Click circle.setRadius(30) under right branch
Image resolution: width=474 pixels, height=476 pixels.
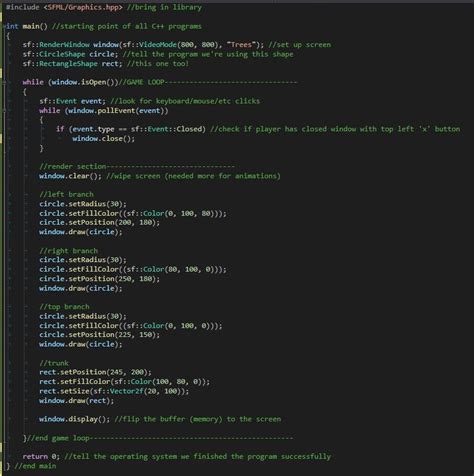coord(83,260)
